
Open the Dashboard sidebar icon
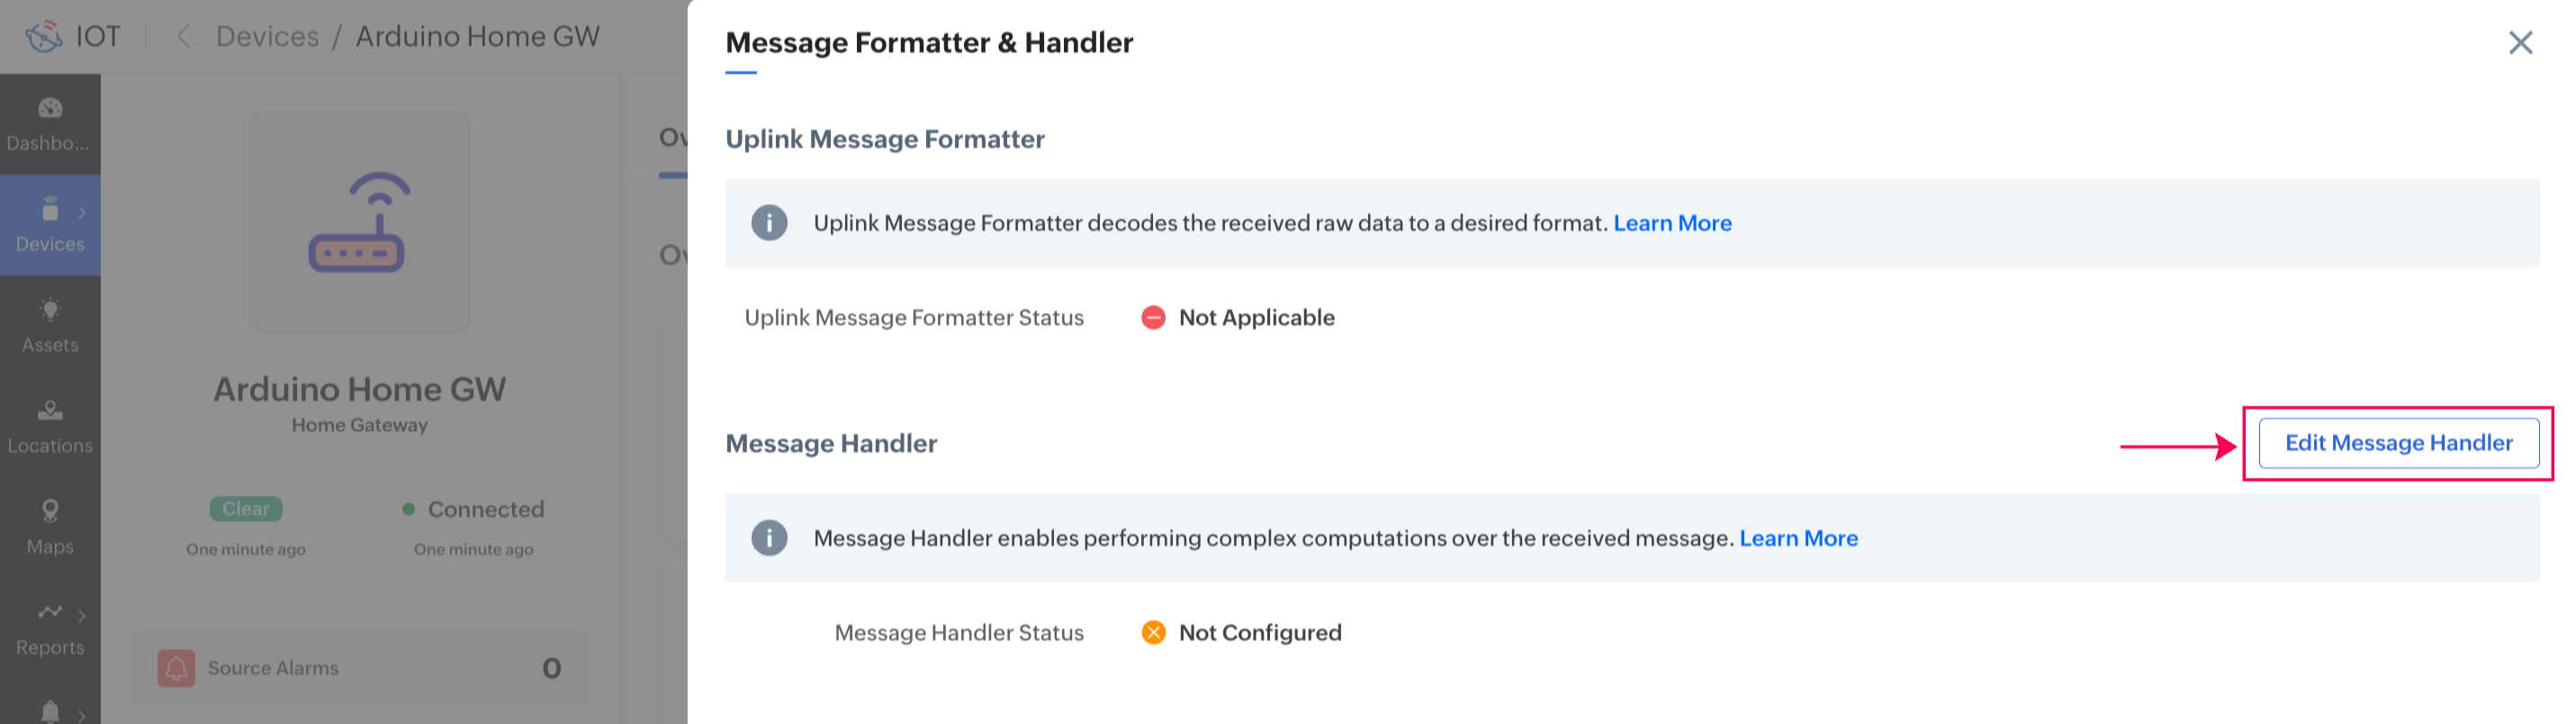click(50, 108)
